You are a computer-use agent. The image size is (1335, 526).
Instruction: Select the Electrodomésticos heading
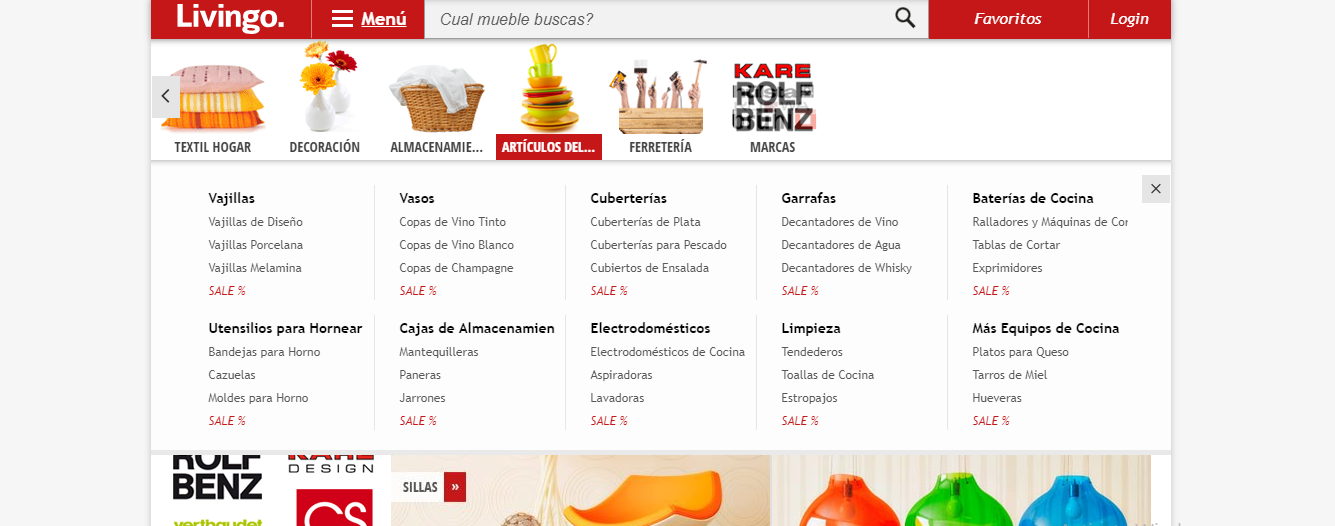coord(650,328)
